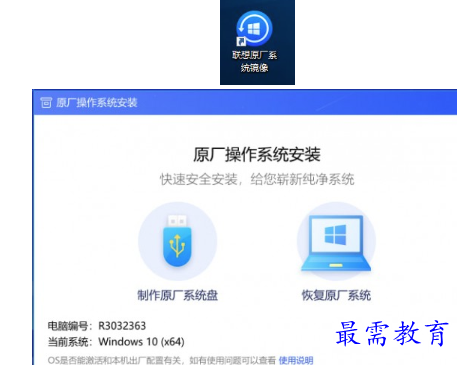Image resolution: width=457 pixels, height=365 pixels.
Task: Click the subtitle 快速安全安装，给您崭新纯净系统
Action: click(257, 179)
